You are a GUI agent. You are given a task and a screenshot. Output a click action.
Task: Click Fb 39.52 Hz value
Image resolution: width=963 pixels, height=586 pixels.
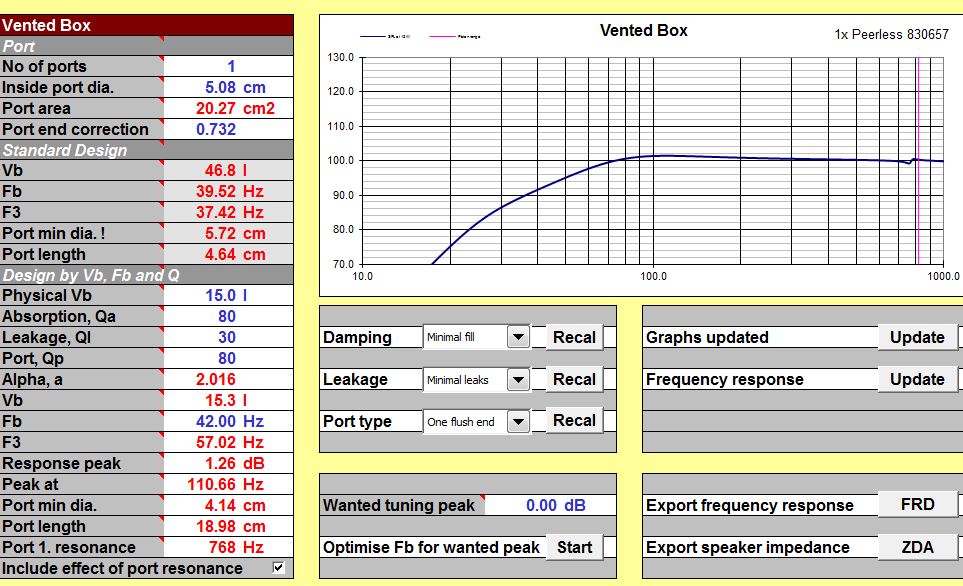click(228, 191)
